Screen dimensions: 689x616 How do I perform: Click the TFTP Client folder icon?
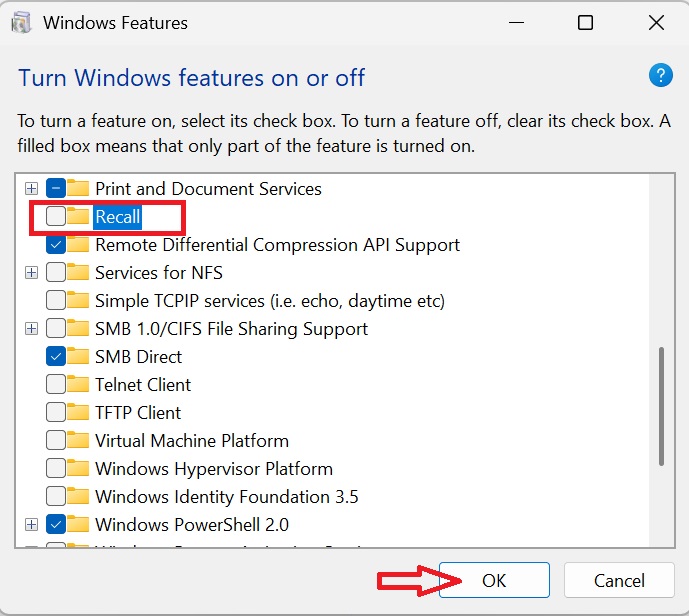pos(80,412)
